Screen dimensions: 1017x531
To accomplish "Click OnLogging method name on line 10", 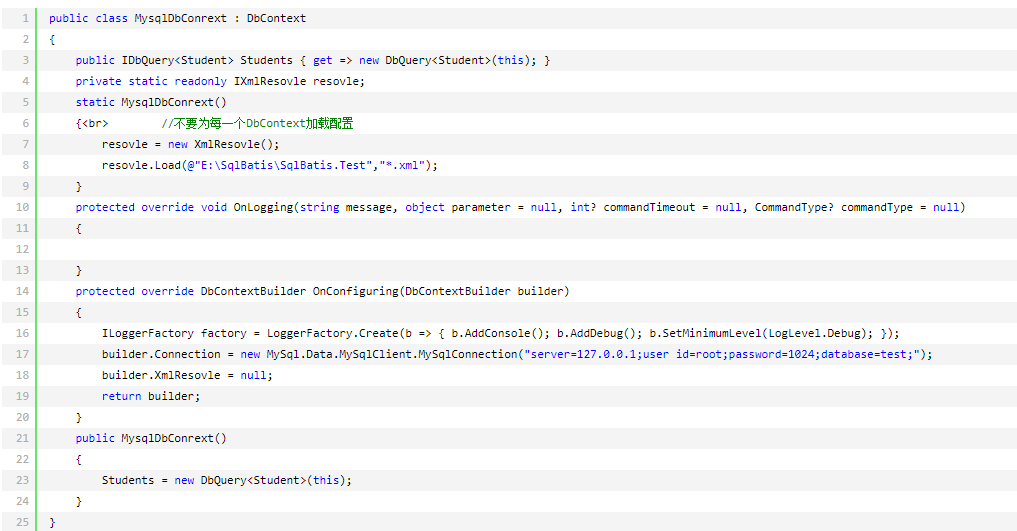I will [x=263, y=207].
